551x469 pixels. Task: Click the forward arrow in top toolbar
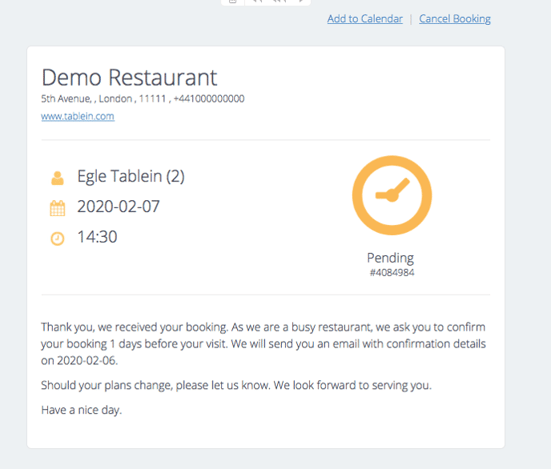(301, 1)
